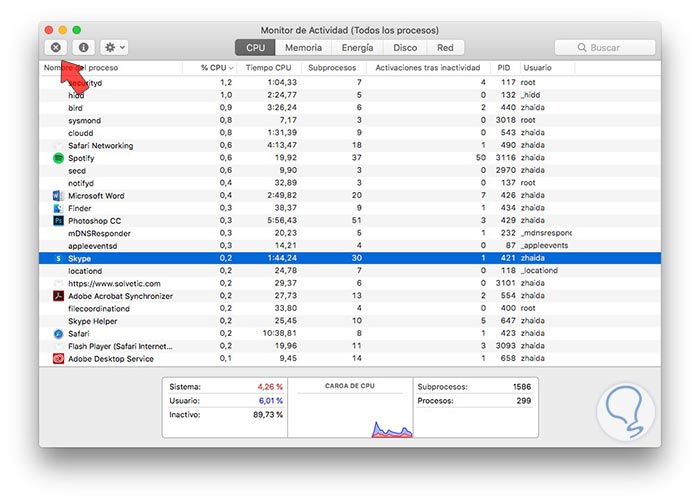Select the appleeventsd process row

click(x=350, y=245)
